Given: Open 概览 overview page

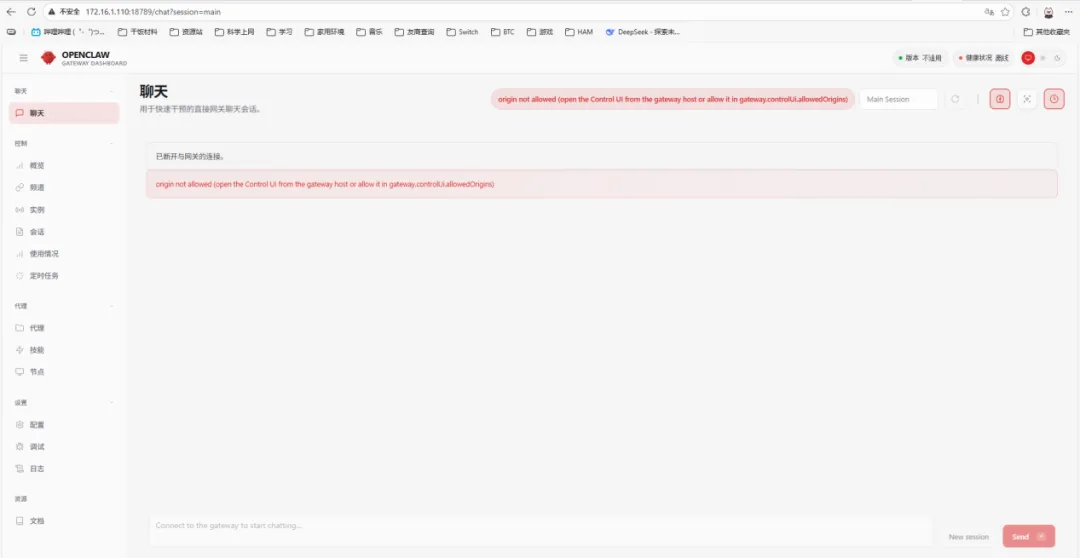Looking at the screenshot, I should [64, 166].
